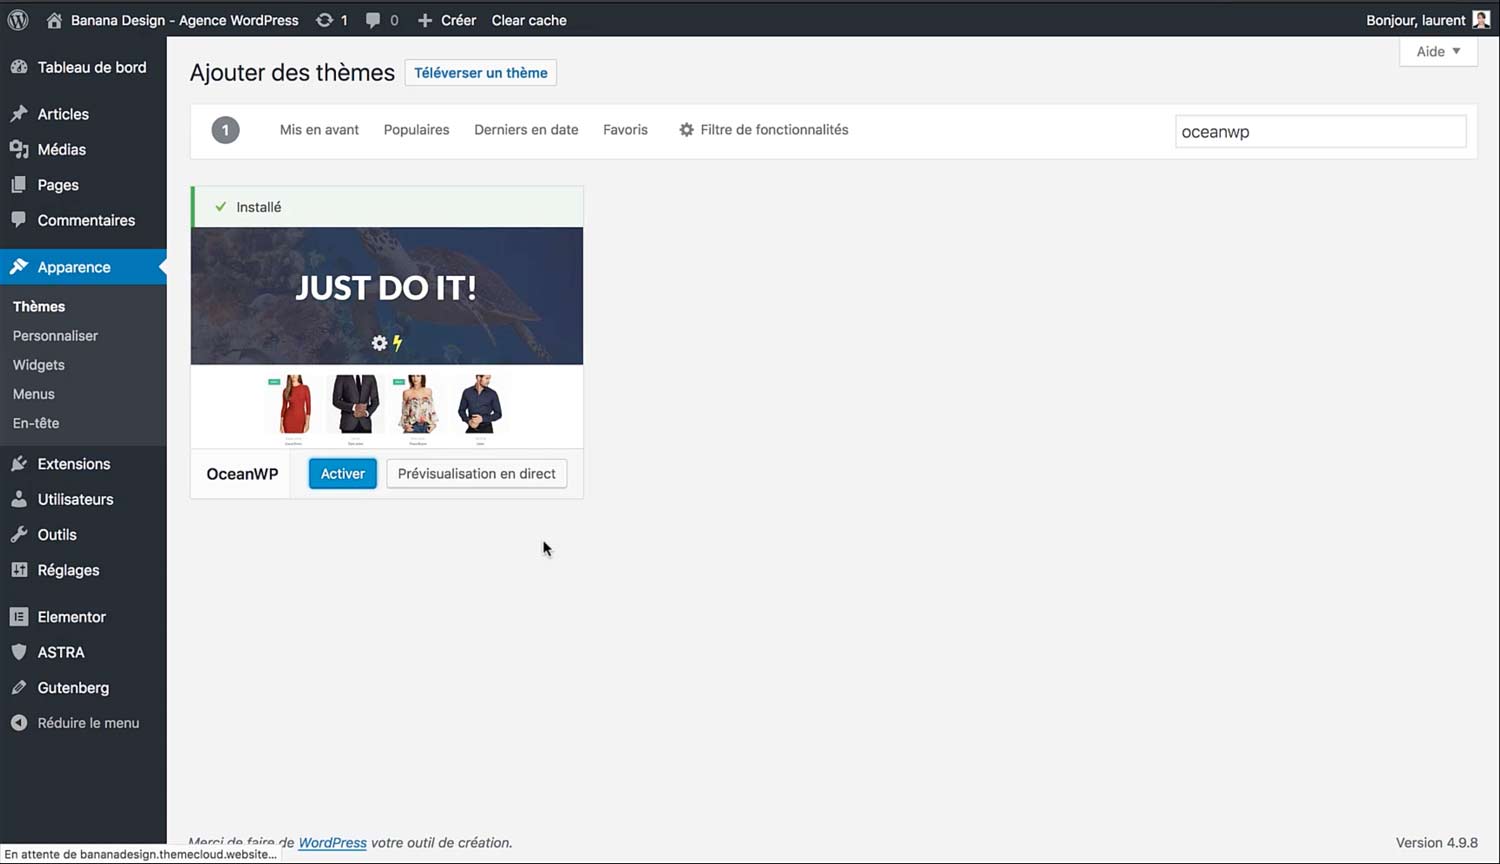Image resolution: width=1500 pixels, height=864 pixels.
Task: Open the Widgets submenu item
Action: click(x=38, y=365)
